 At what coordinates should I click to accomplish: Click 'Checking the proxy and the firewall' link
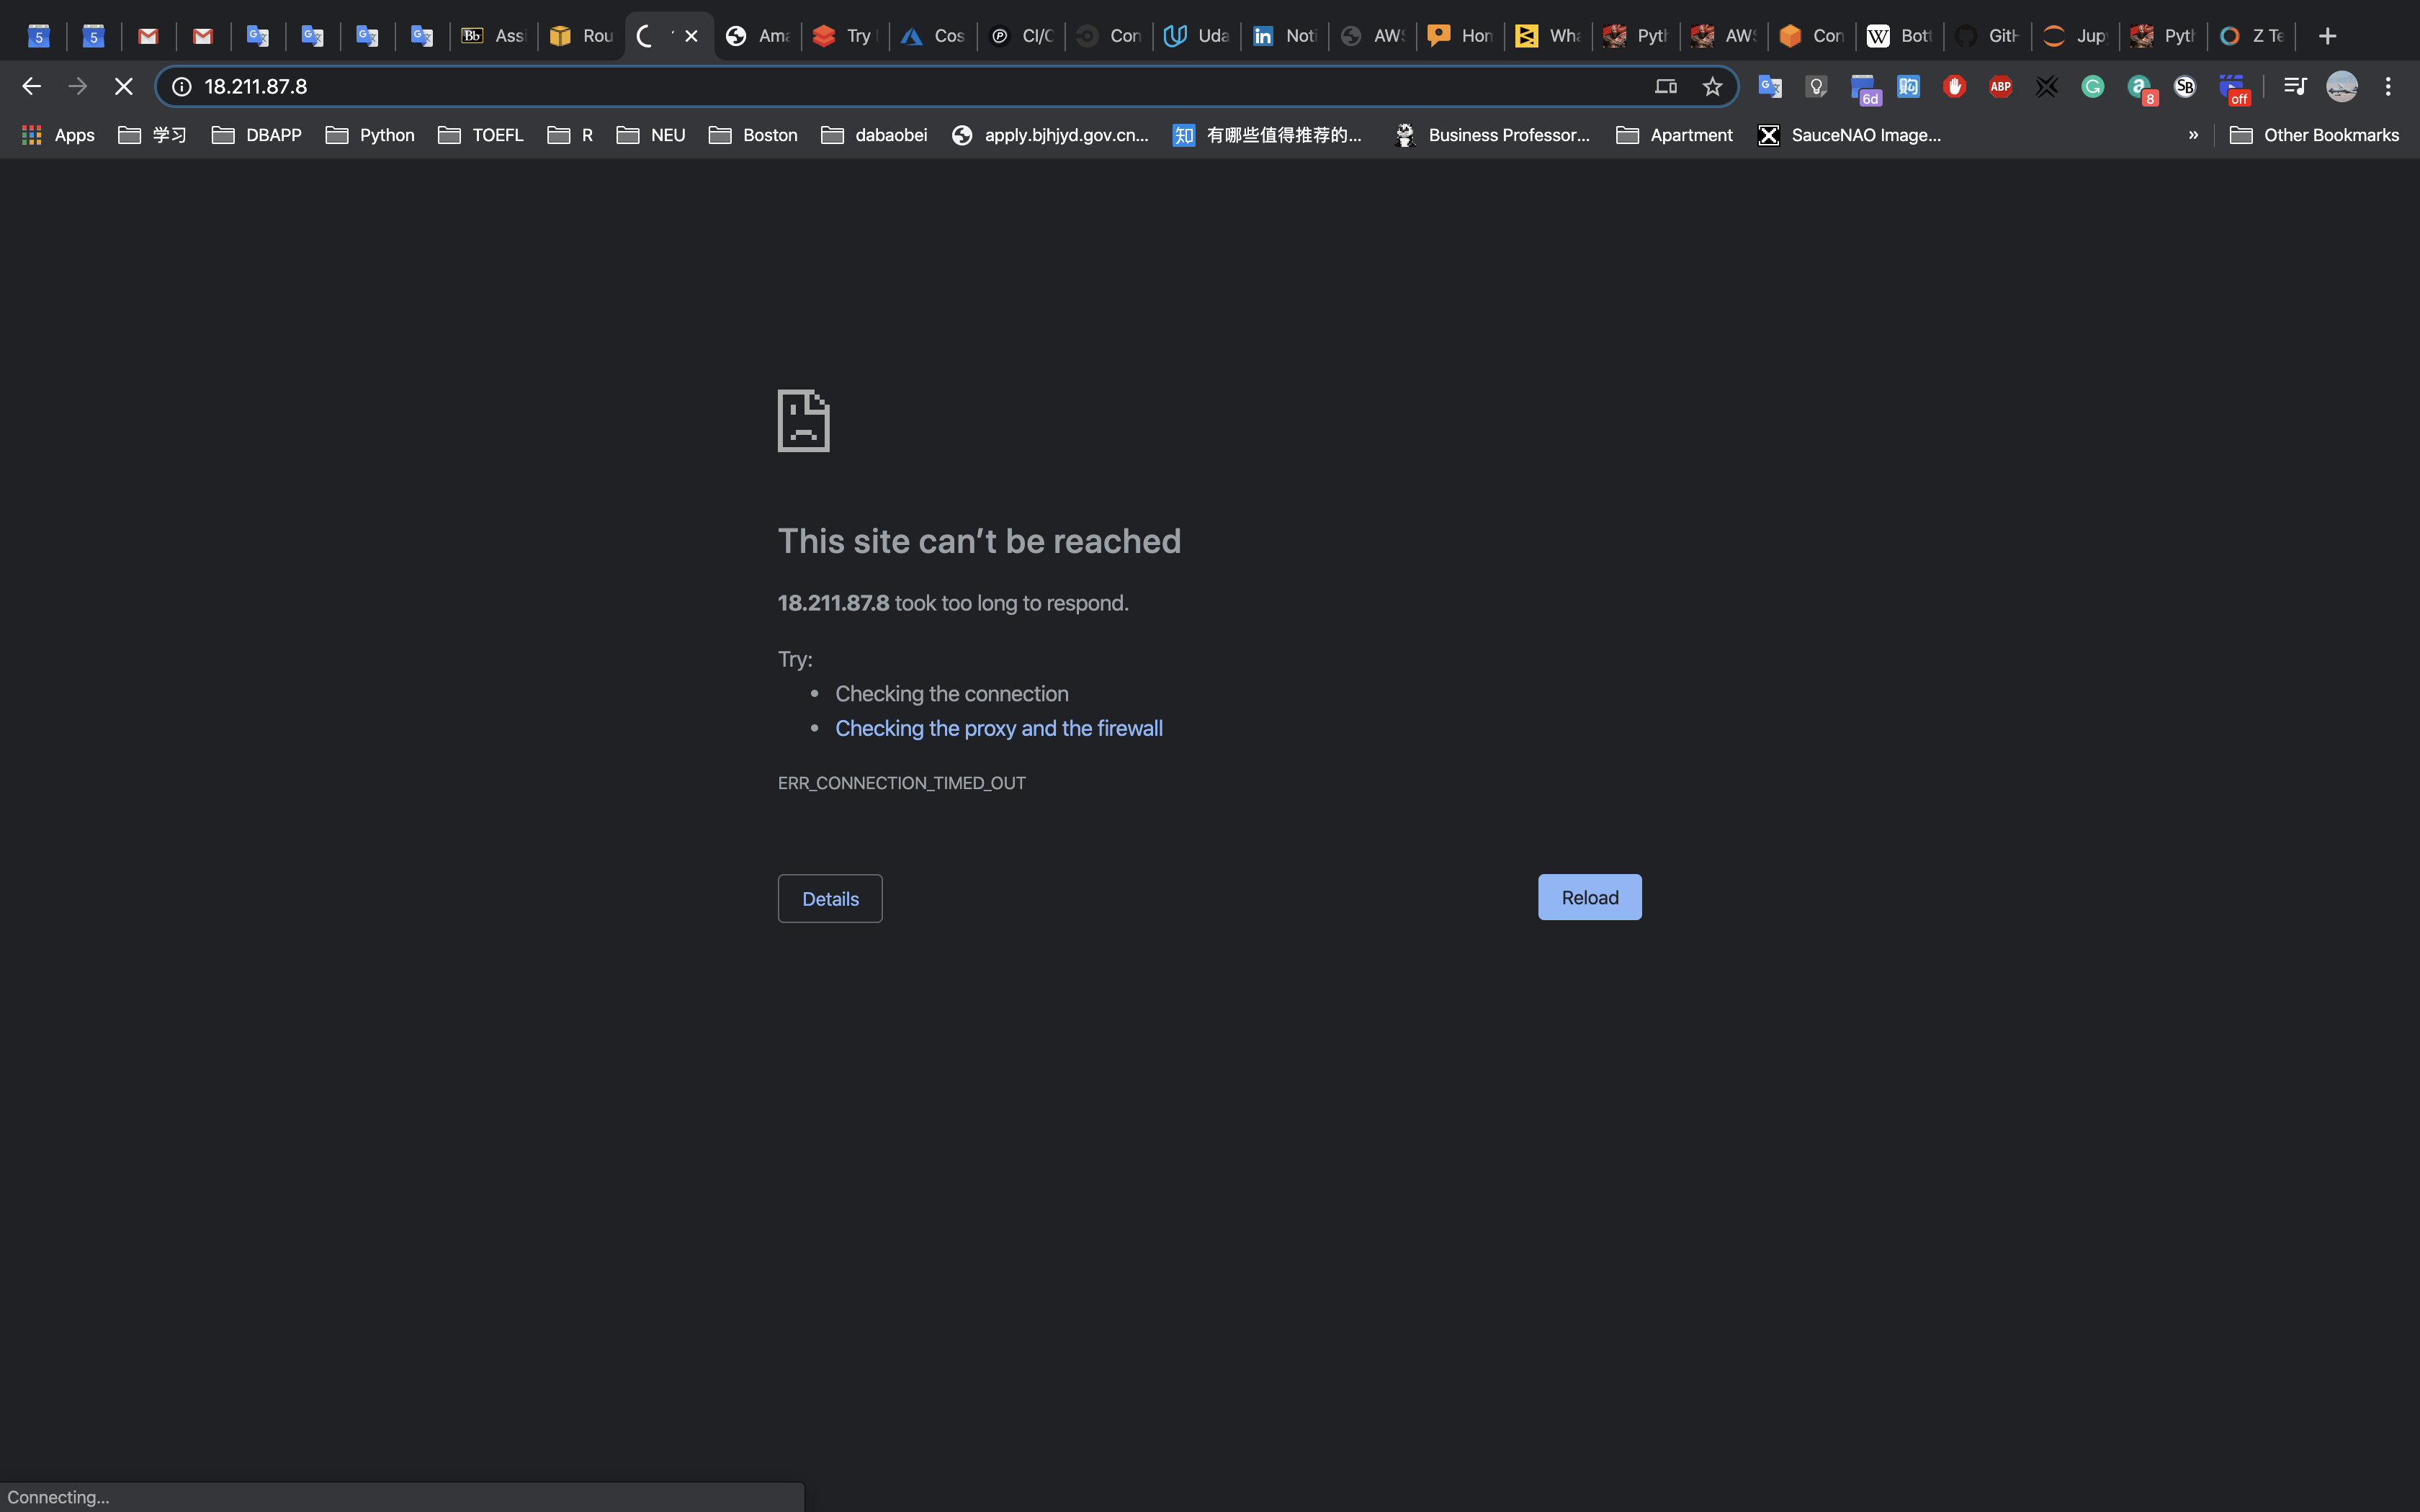(x=998, y=728)
